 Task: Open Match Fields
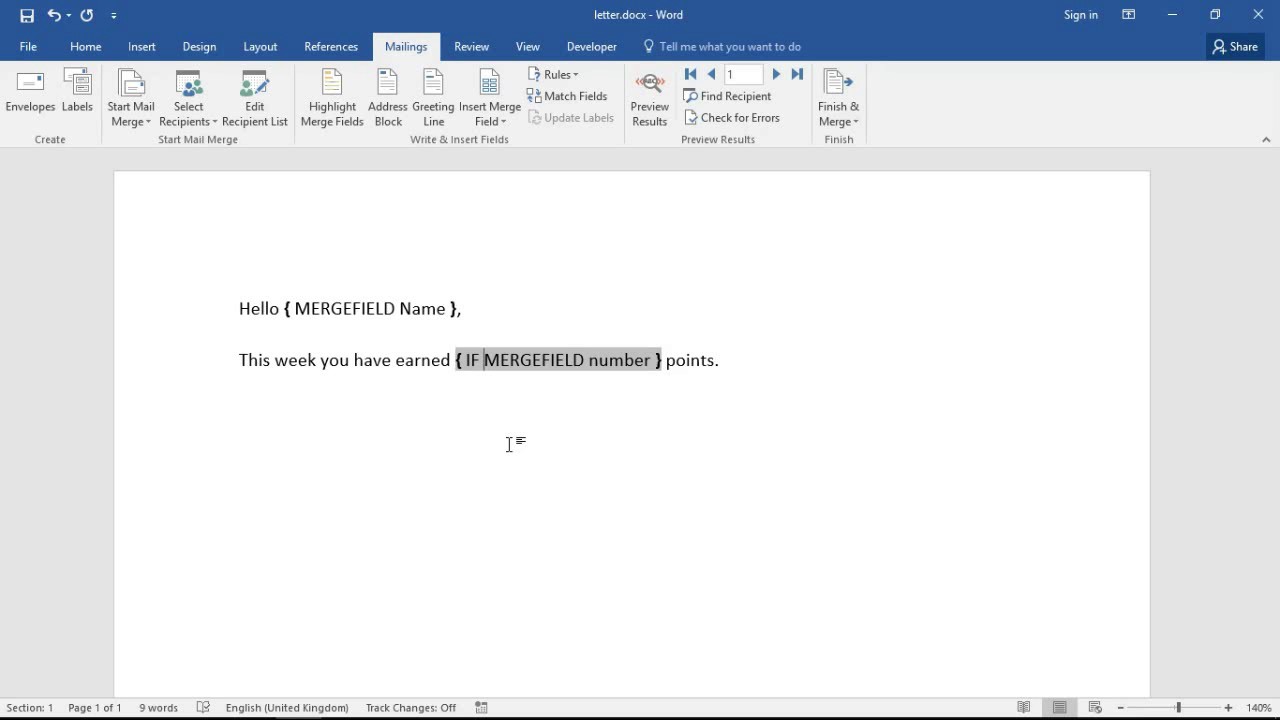tap(568, 95)
